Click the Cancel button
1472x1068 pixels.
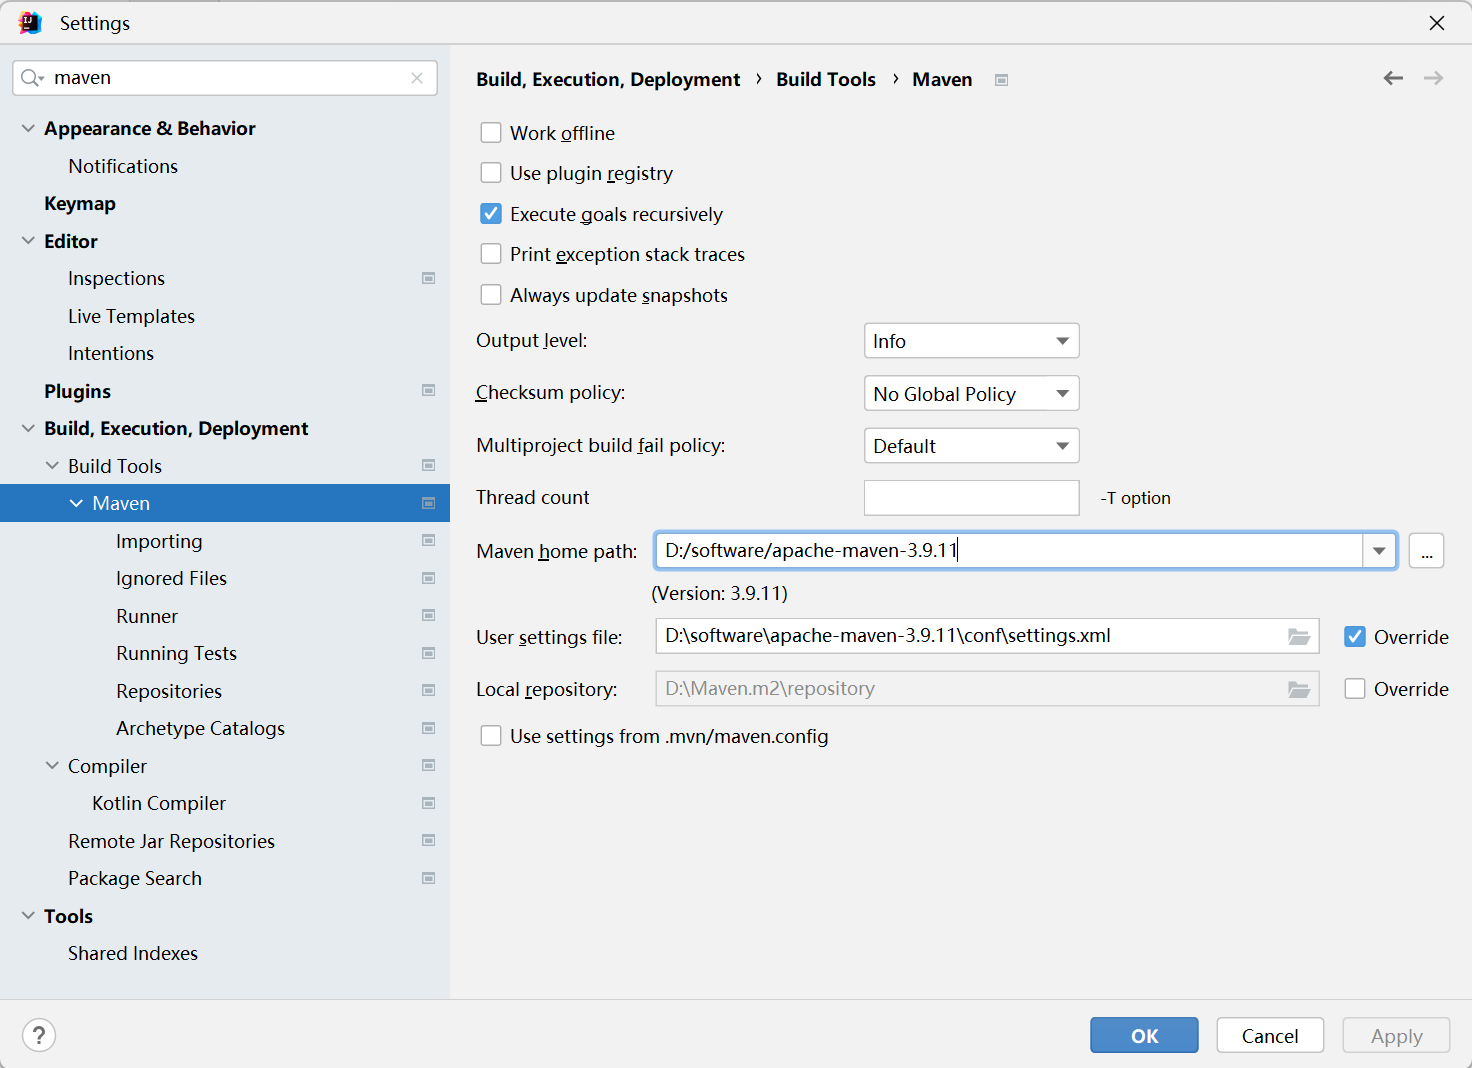click(1270, 1035)
